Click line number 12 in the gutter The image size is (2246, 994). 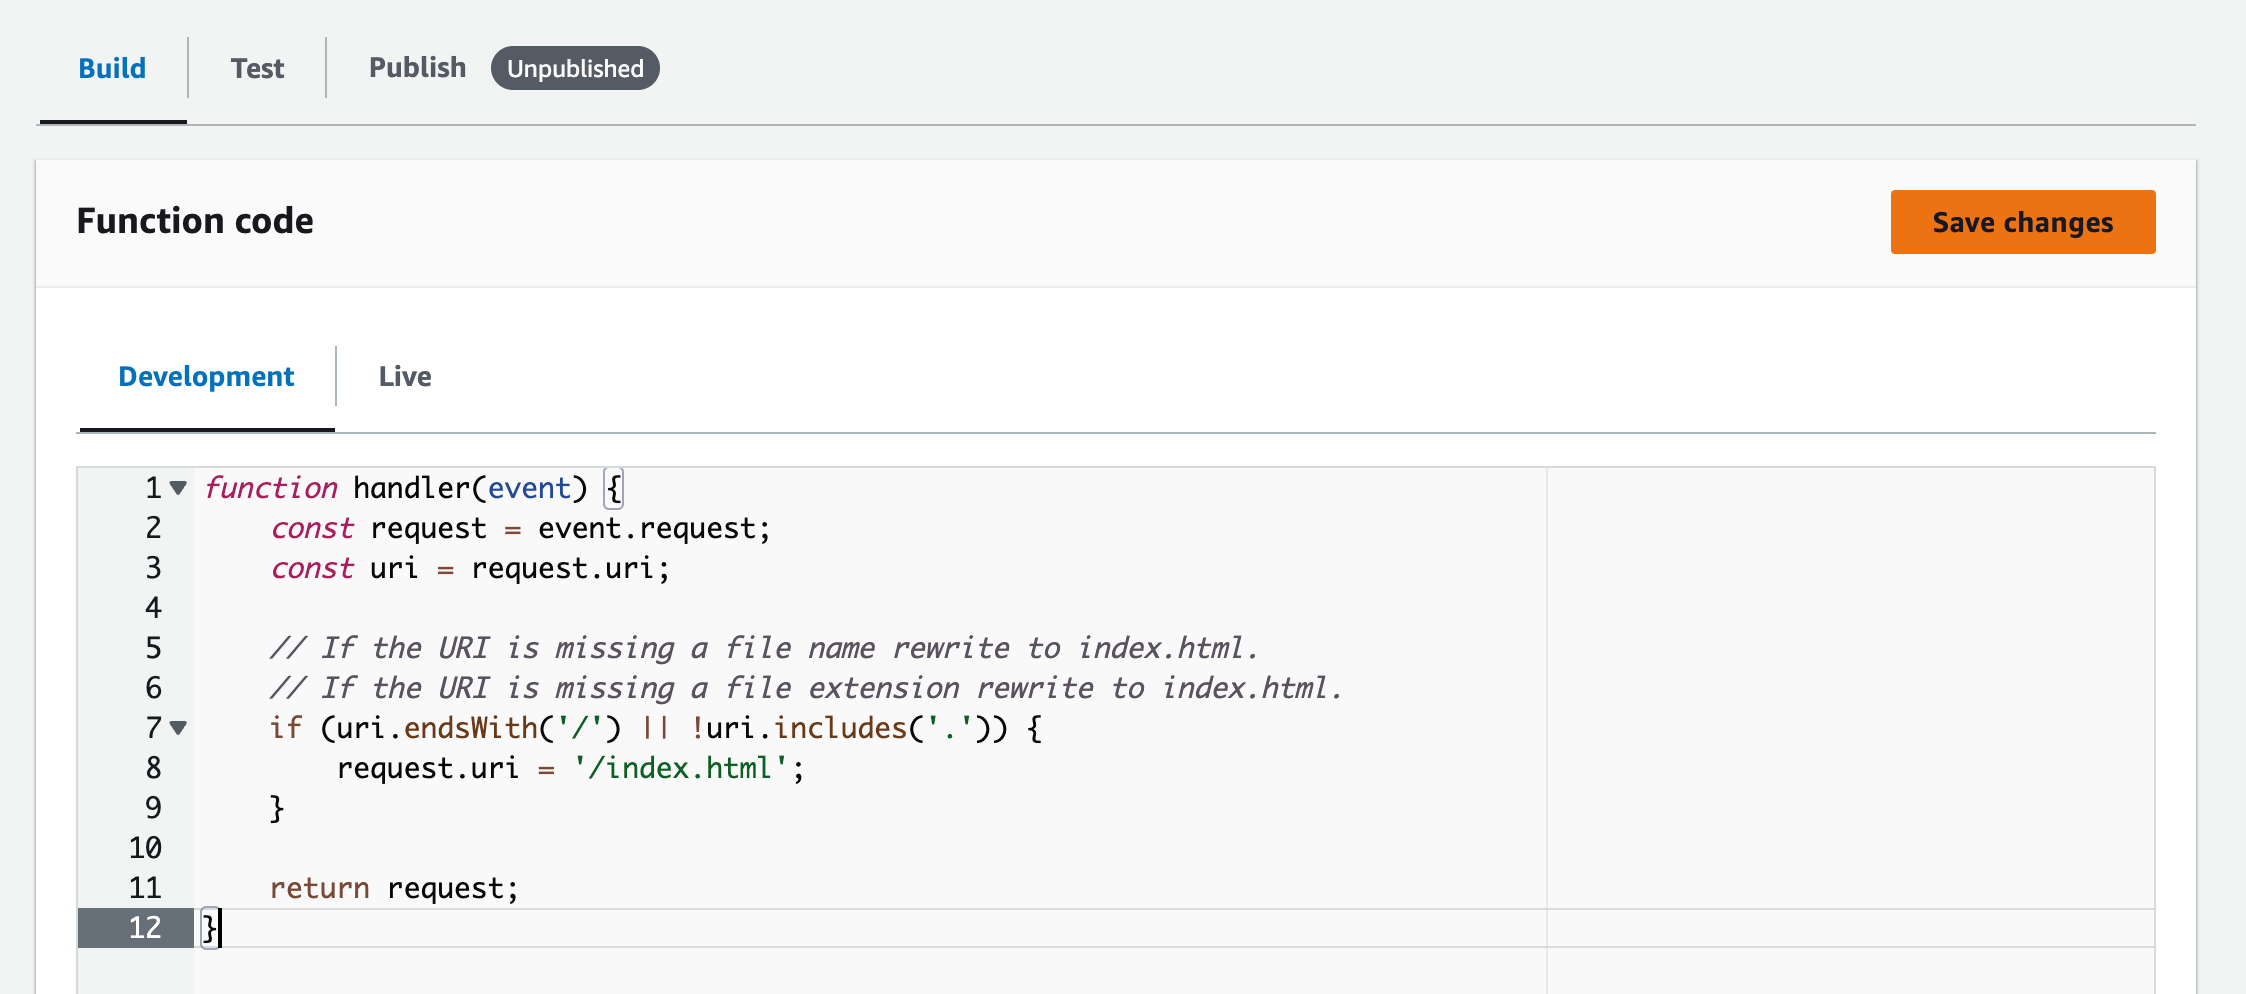coord(145,928)
